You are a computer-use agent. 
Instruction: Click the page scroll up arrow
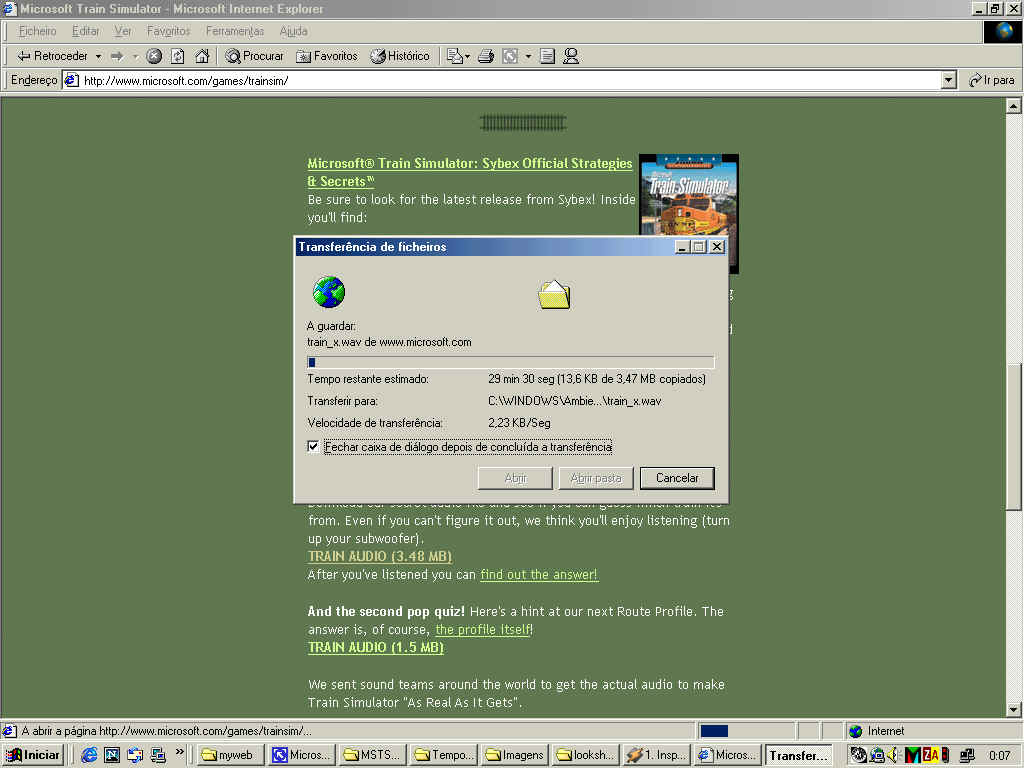tap(1014, 105)
